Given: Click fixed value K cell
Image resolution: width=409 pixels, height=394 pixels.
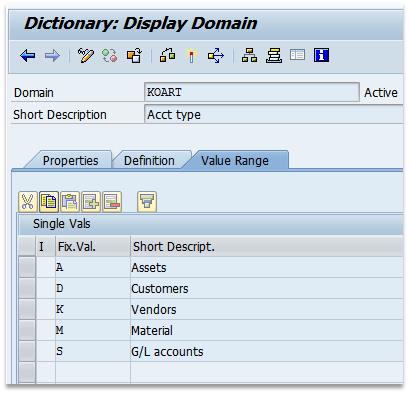Looking at the screenshot, I should click(x=93, y=309).
